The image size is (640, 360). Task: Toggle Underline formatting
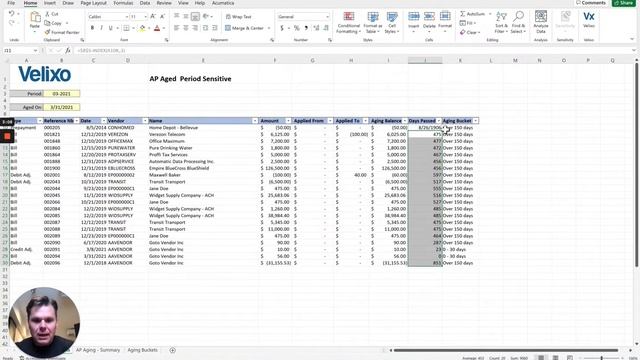tap(110, 28)
